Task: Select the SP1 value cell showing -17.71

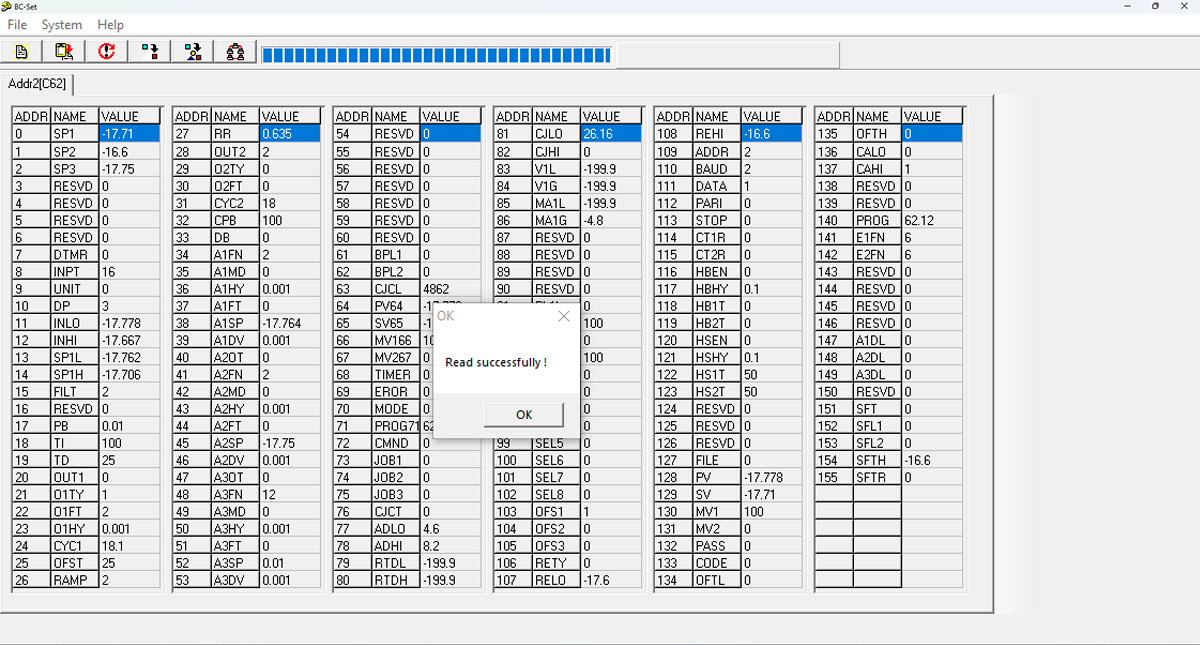Action: coord(129,134)
